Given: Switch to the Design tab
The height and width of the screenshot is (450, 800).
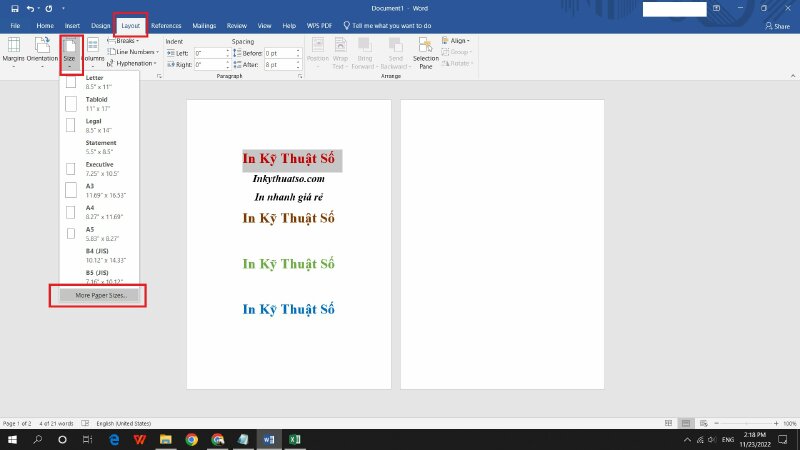Looking at the screenshot, I should coord(101,26).
